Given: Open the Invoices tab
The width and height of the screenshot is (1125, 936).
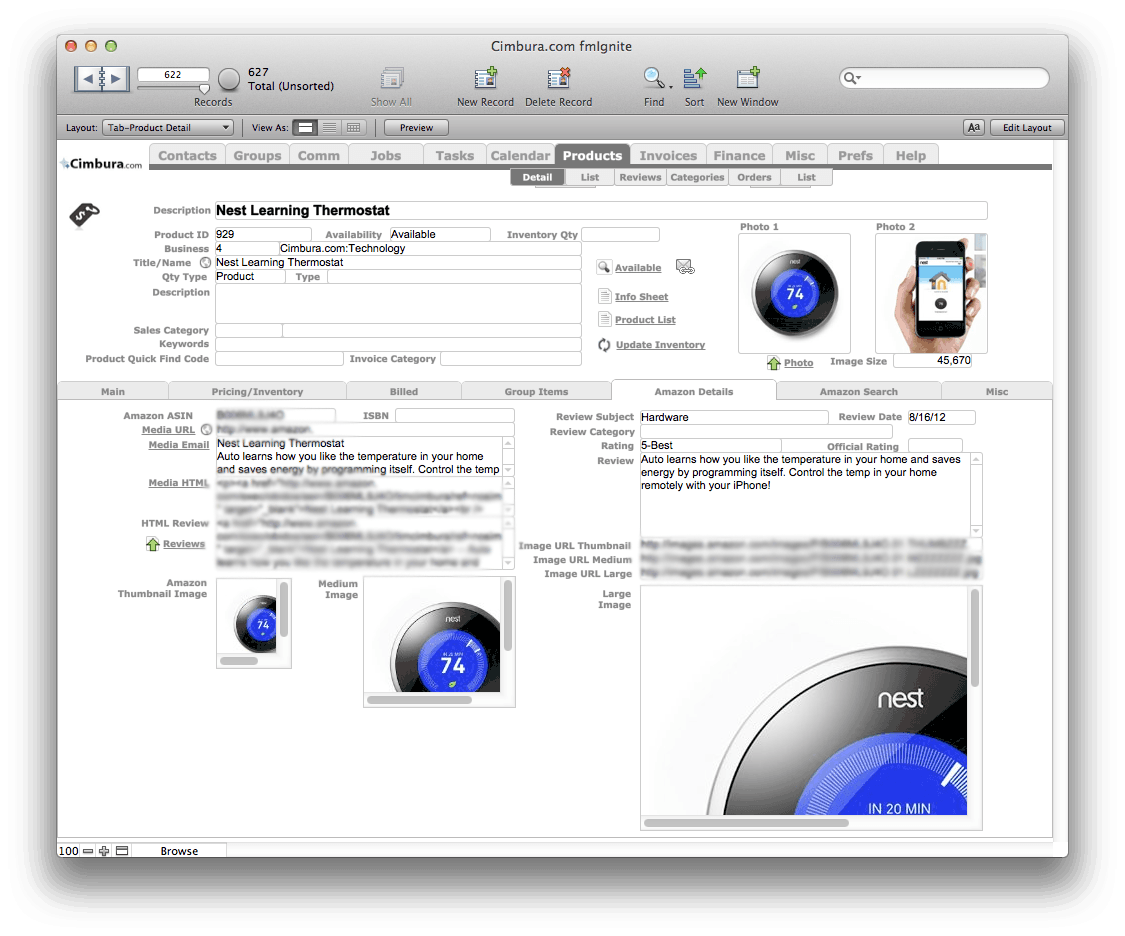Looking at the screenshot, I should tap(668, 155).
